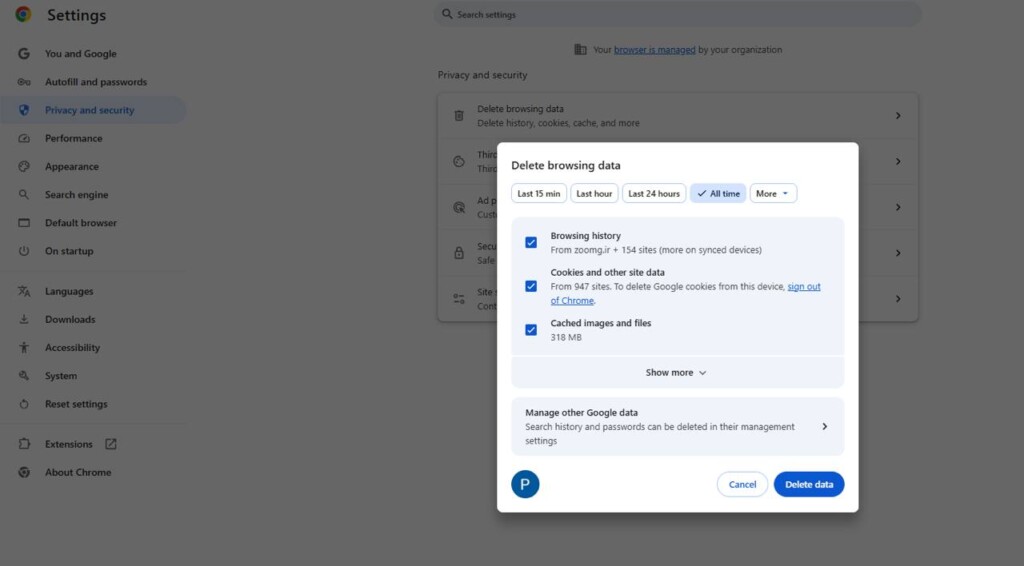This screenshot has width=1024, height=566.
Task: Open the More time range dropdown
Action: pyautogui.click(x=773, y=194)
